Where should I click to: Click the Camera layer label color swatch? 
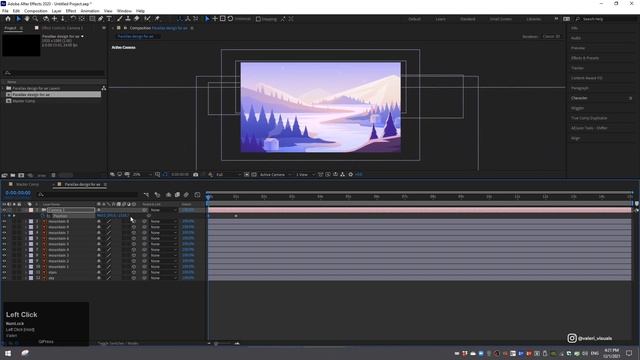pos(31,210)
